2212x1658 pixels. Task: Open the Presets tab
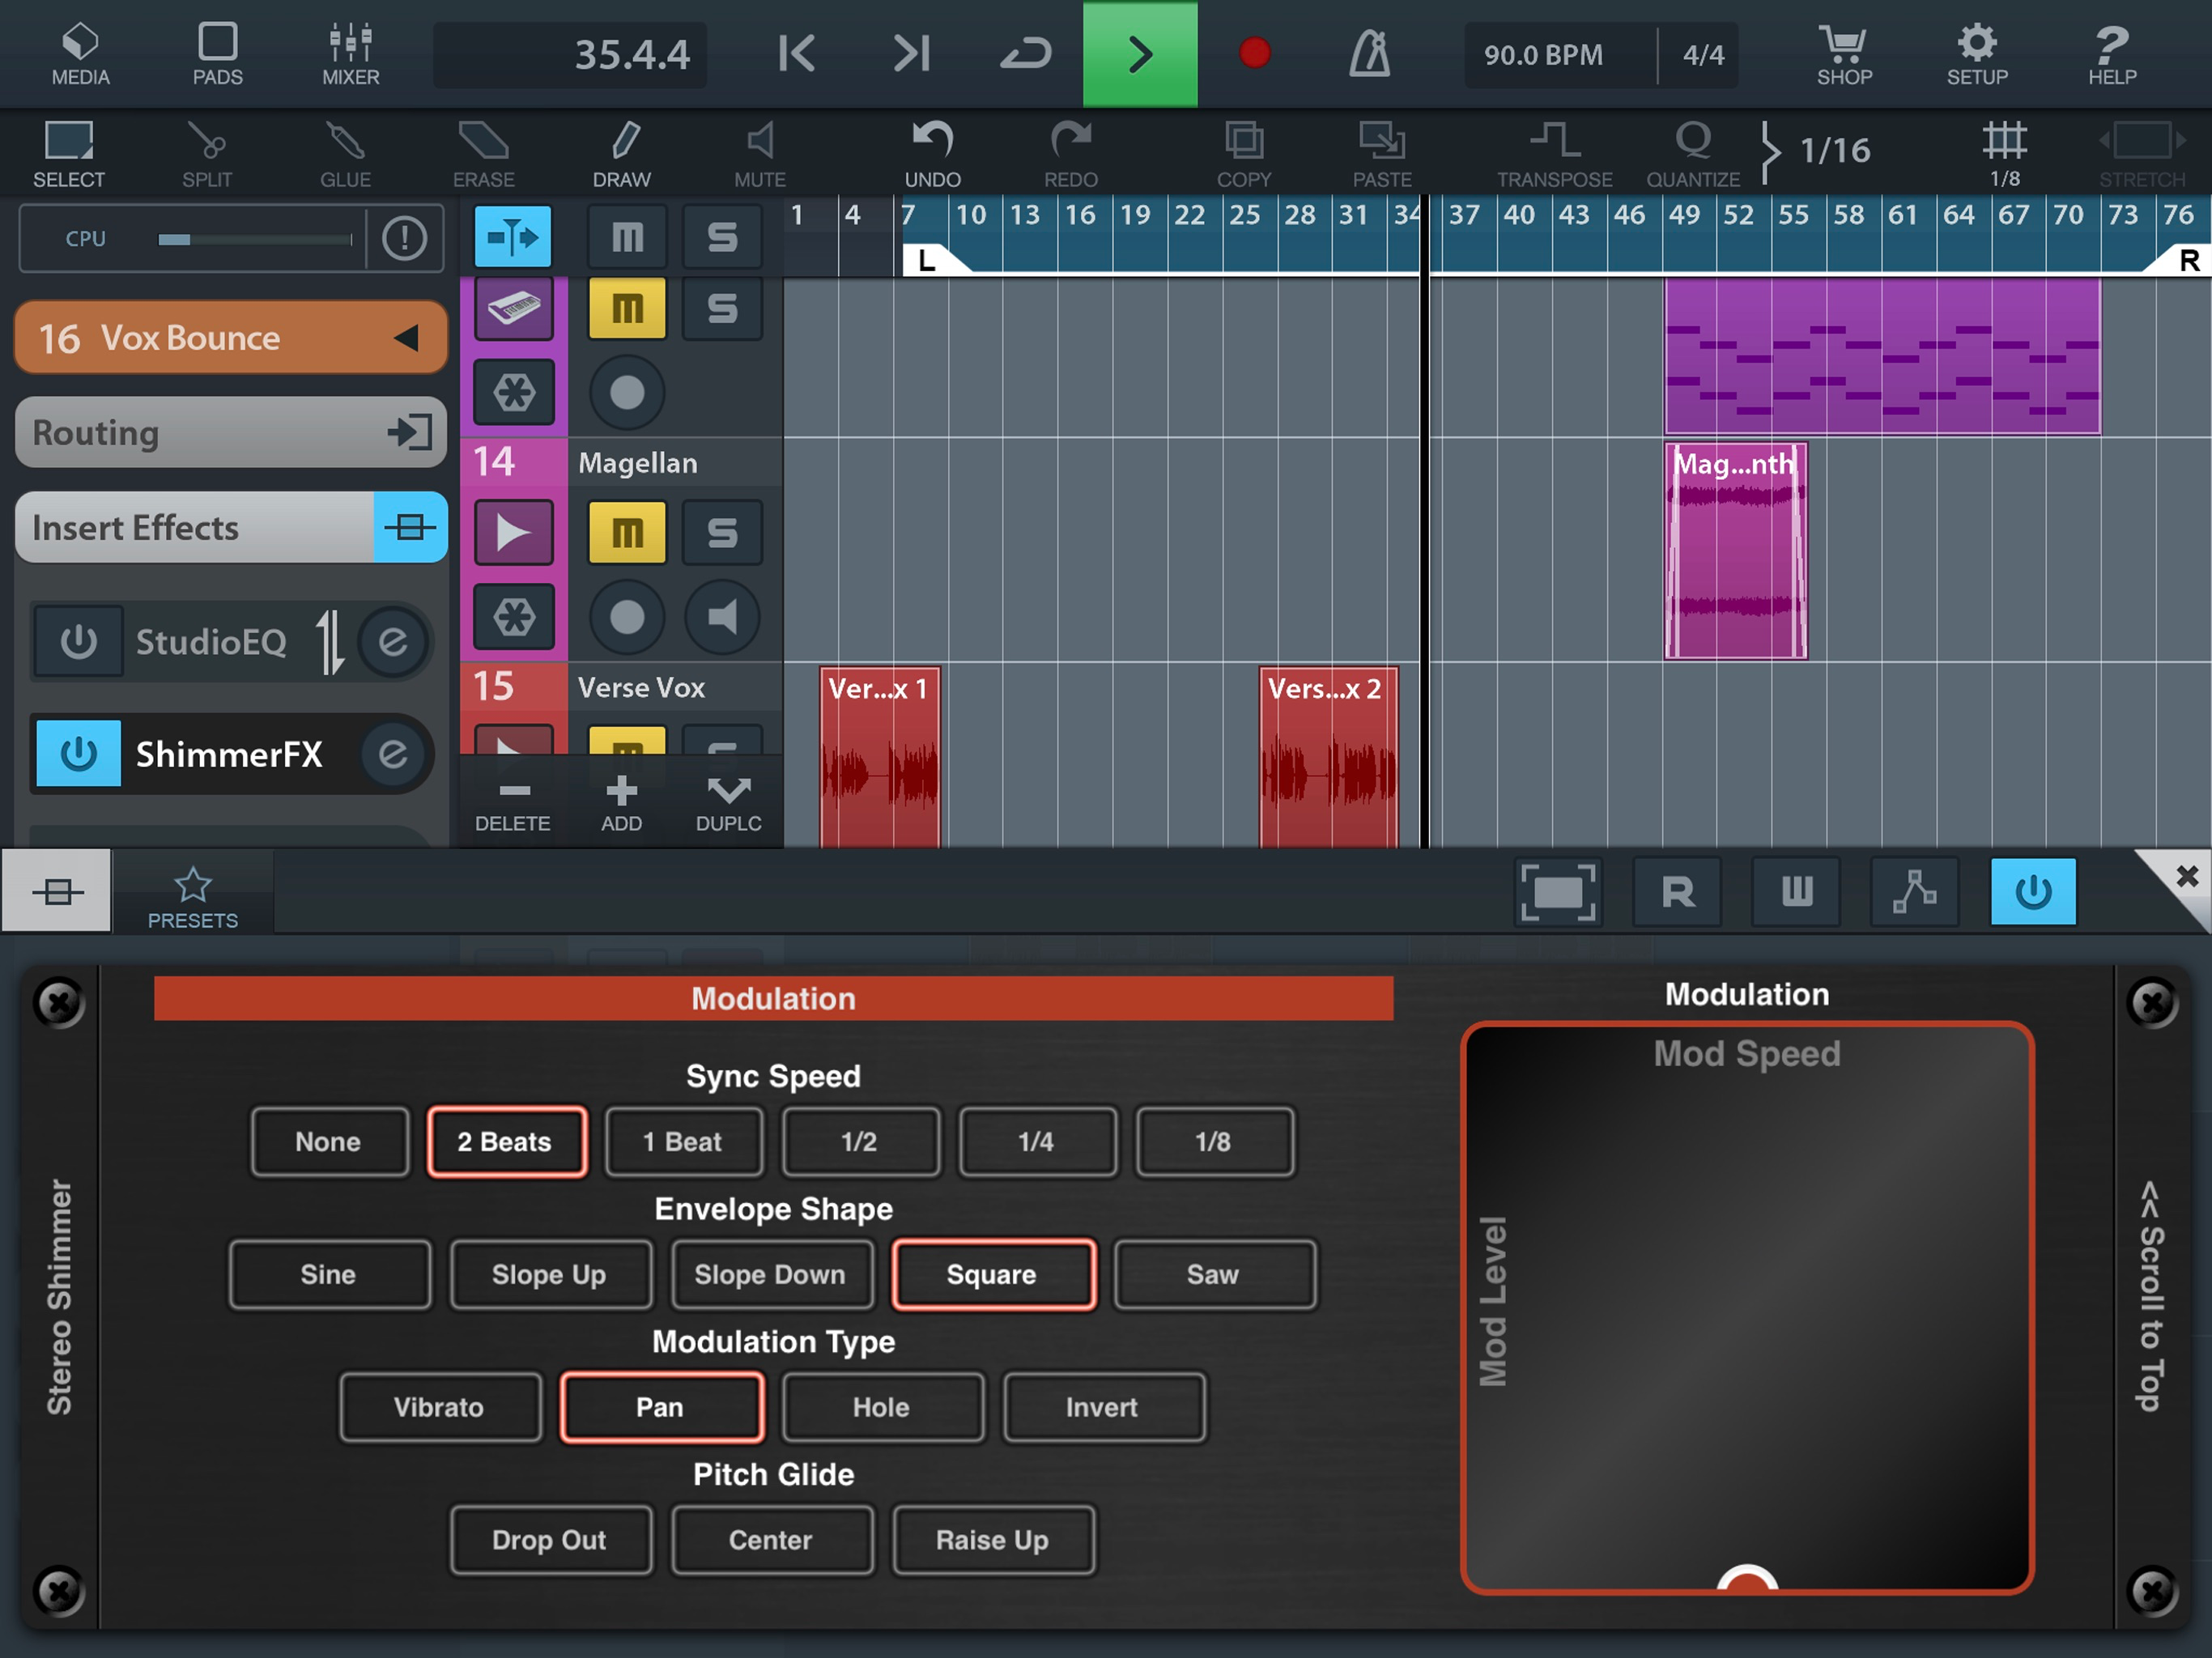click(x=192, y=894)
